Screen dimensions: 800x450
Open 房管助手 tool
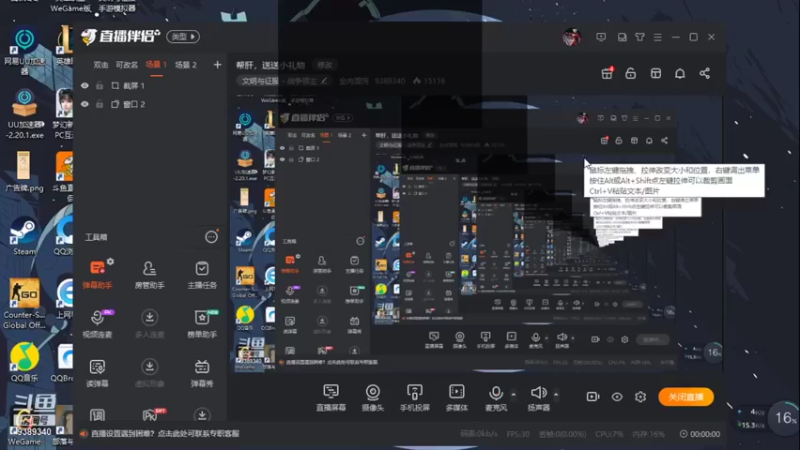[149, 274]
